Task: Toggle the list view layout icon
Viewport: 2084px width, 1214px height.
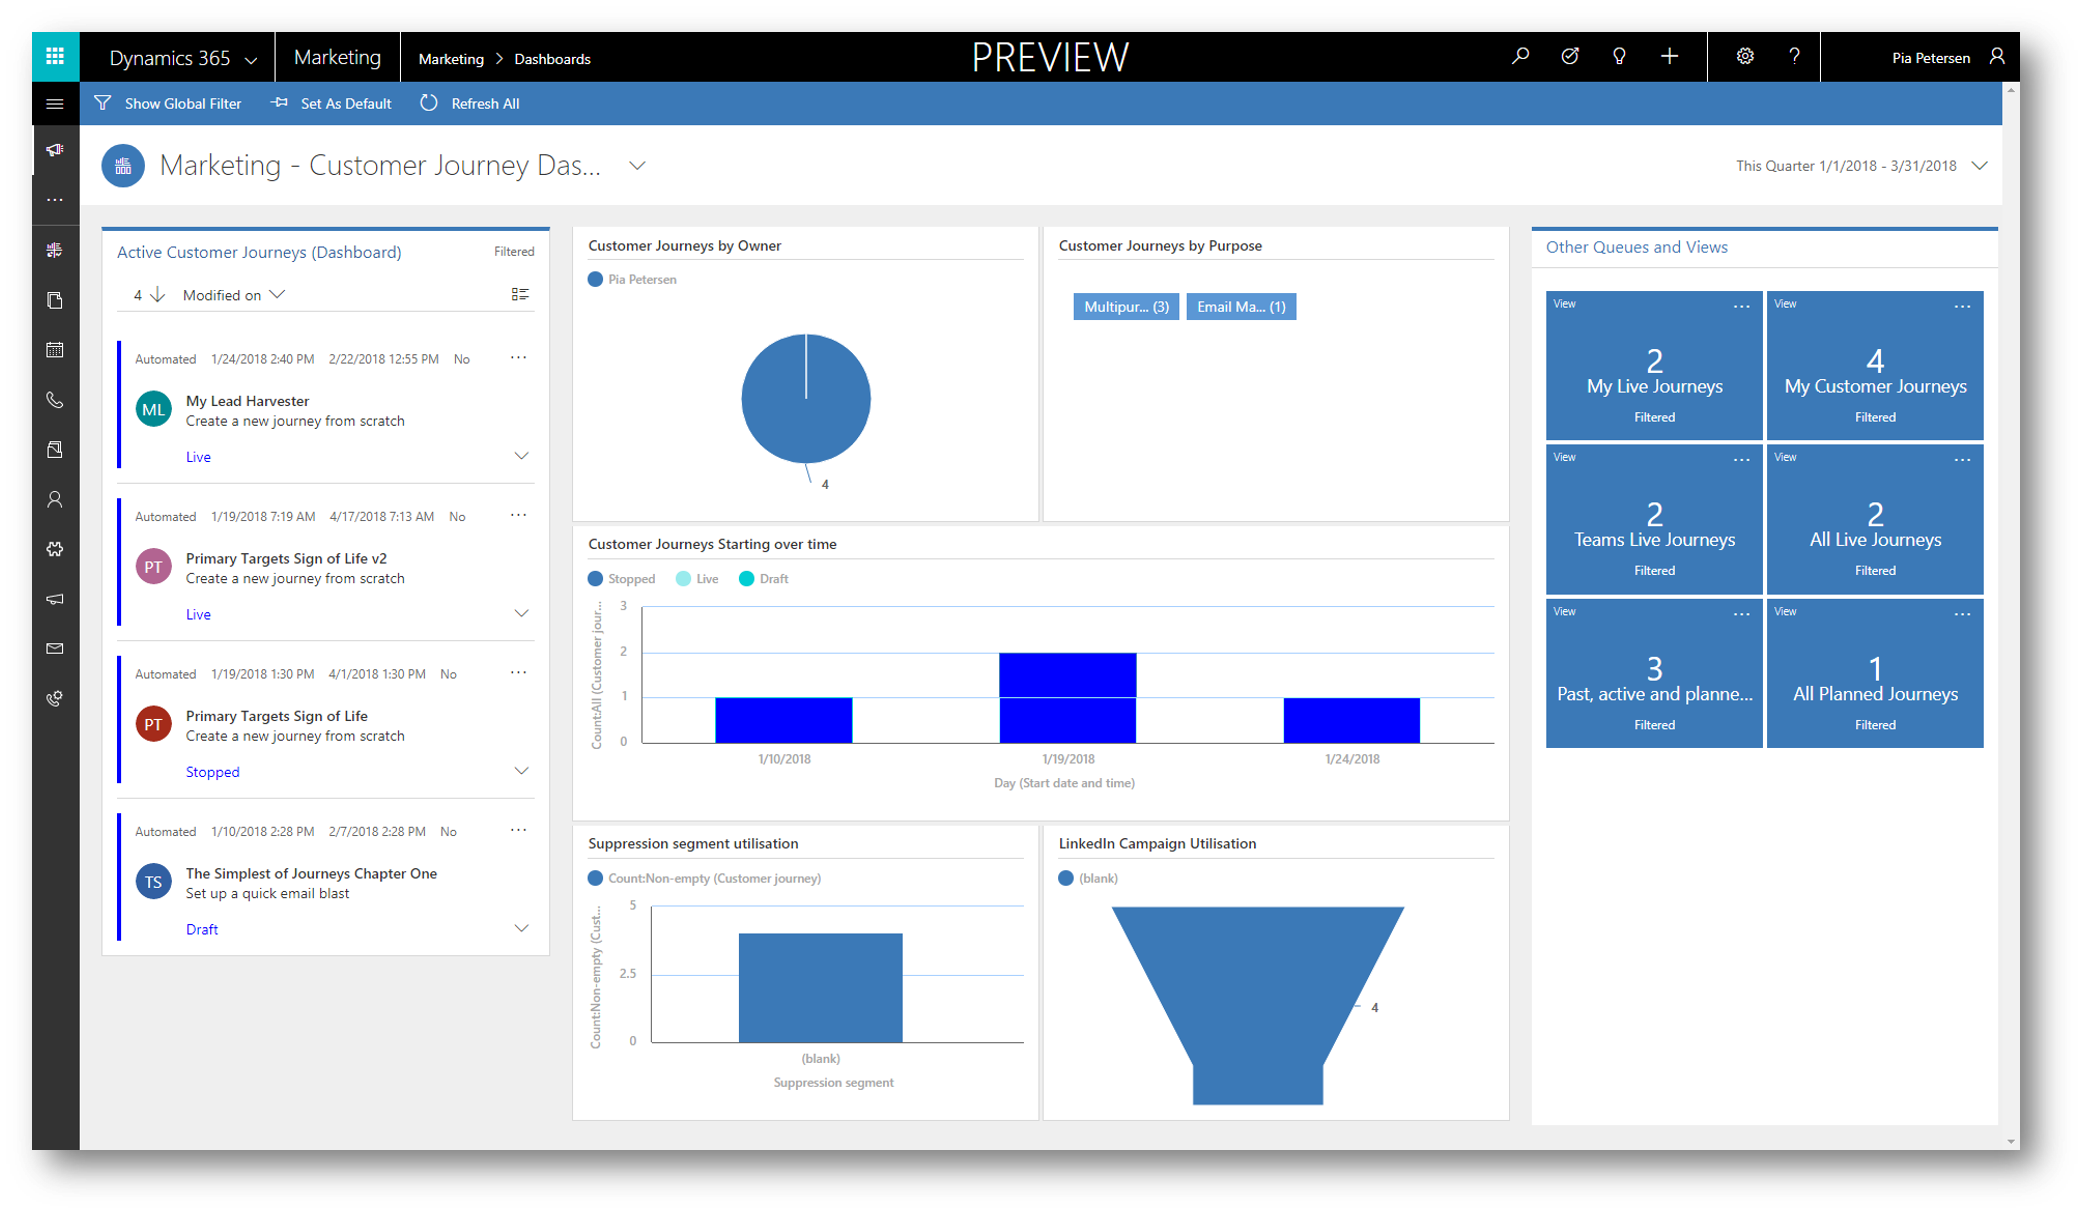Action: [x=520, y=294]
